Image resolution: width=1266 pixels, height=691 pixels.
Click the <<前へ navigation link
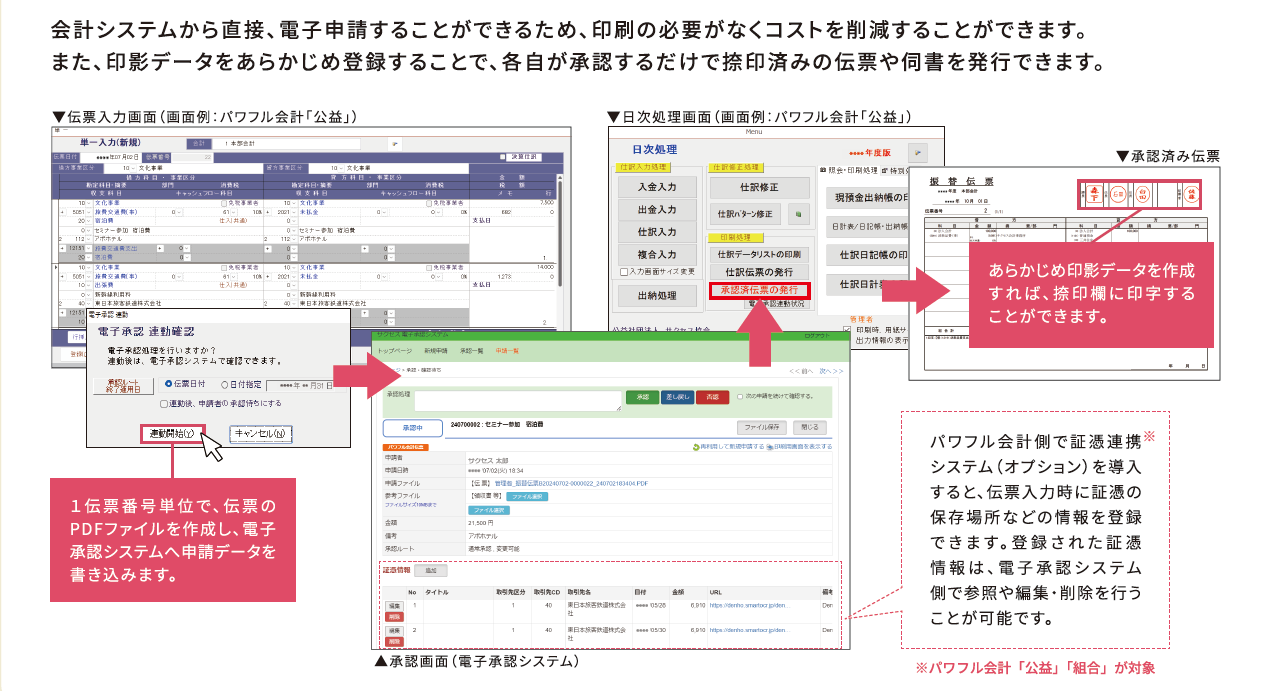click(802, 371)
